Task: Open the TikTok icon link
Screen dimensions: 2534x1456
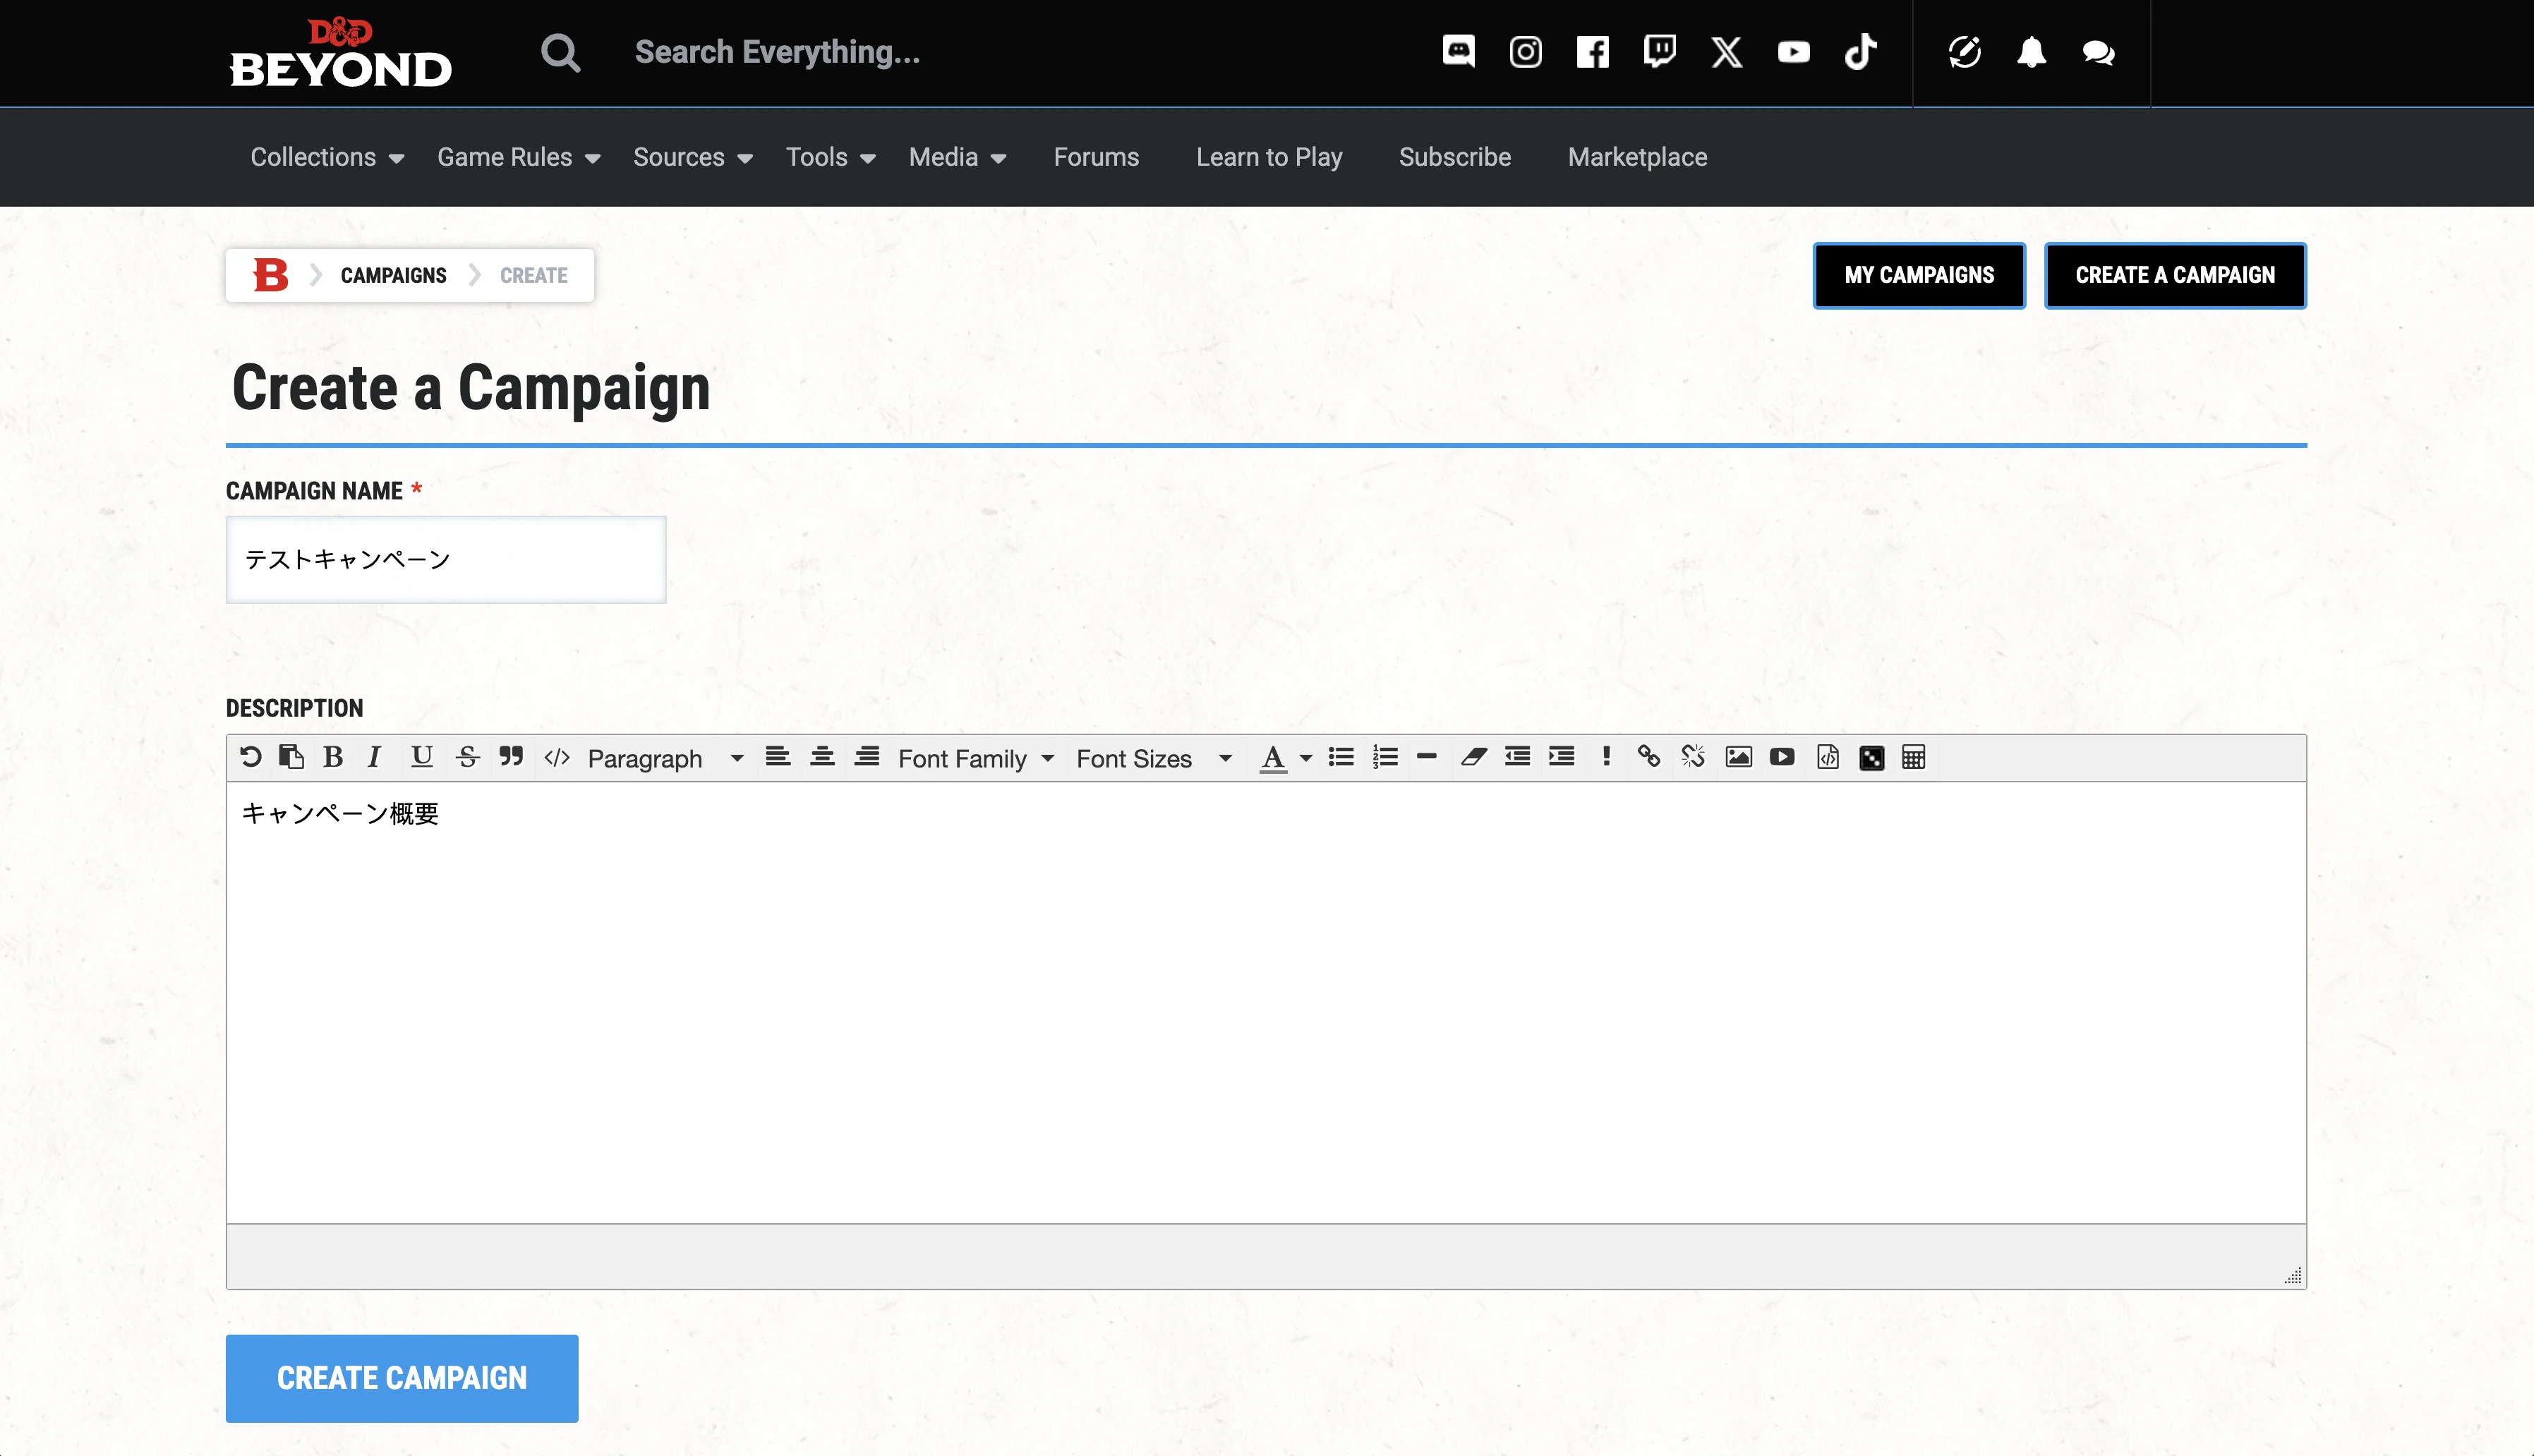Action: (x=1860, y=51)
